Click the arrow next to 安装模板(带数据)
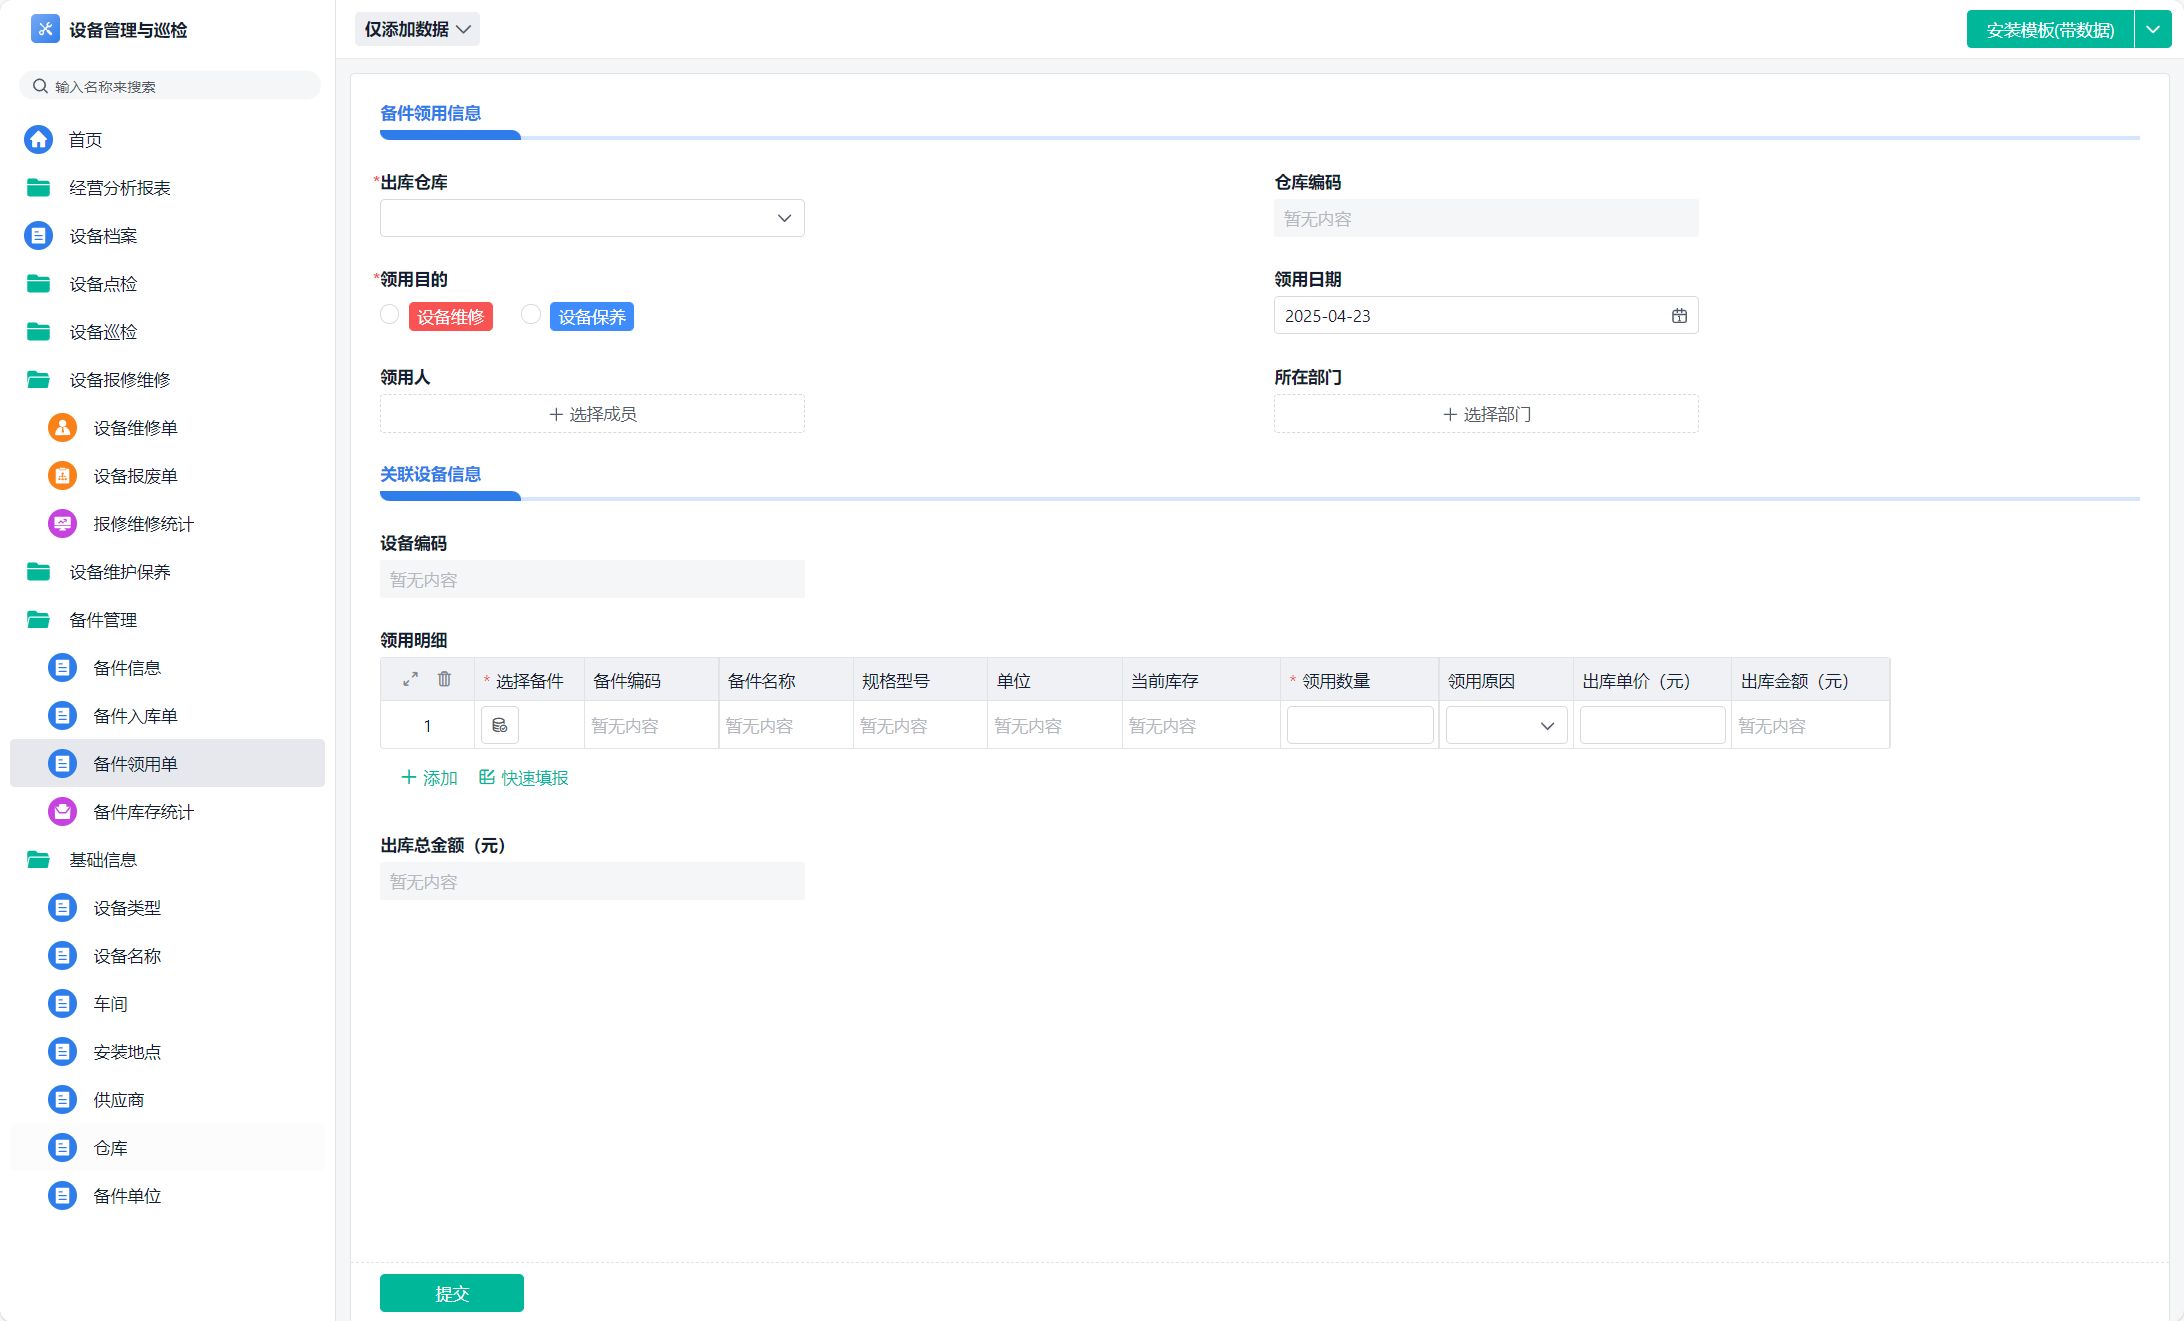Screen dimensions: 2184x1321 pyautogui.click(x=2153, y=30)
